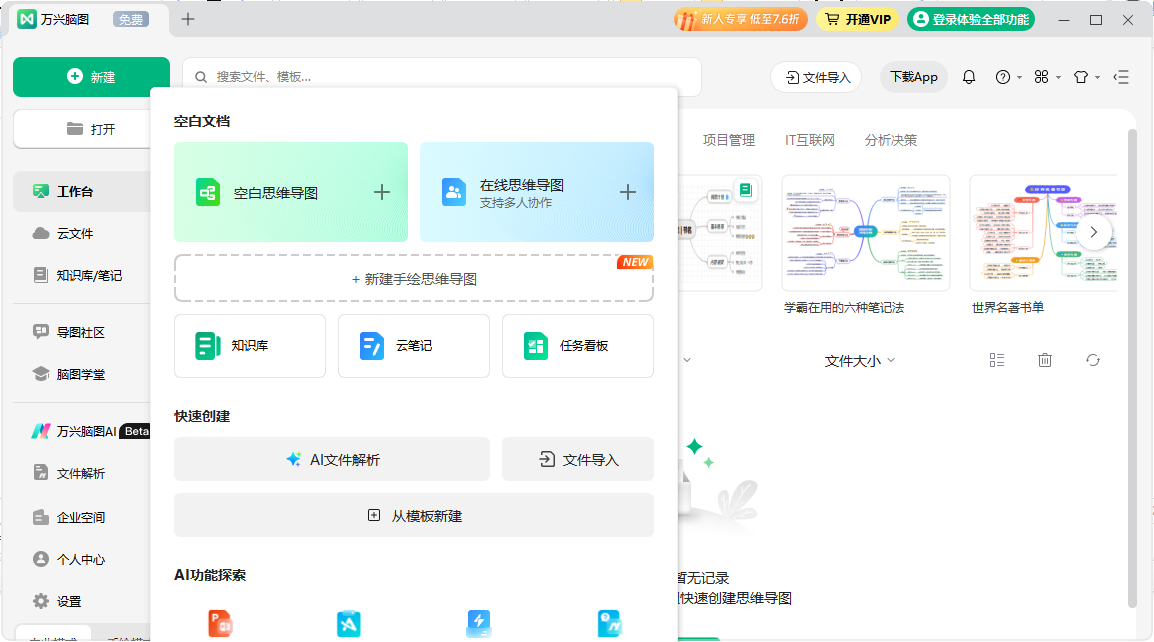
Task: Open the 世界名著书单 template thumbnail
Action: [1043, 233]
